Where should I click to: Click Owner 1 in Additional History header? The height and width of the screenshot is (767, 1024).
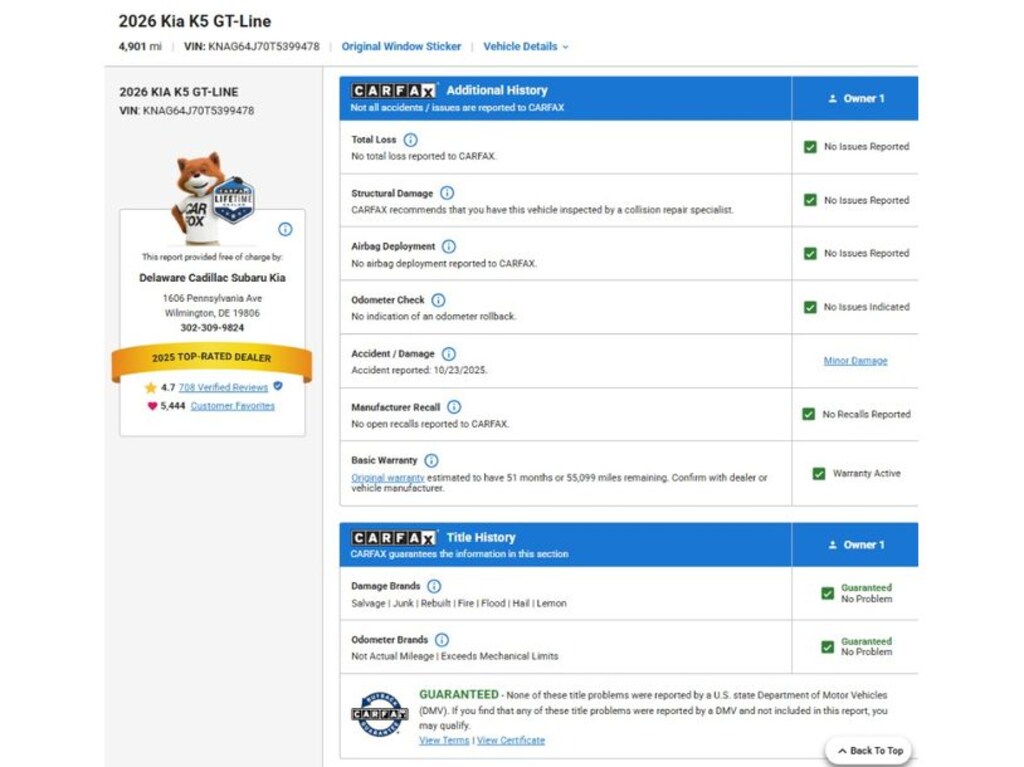tap(864, 99)
